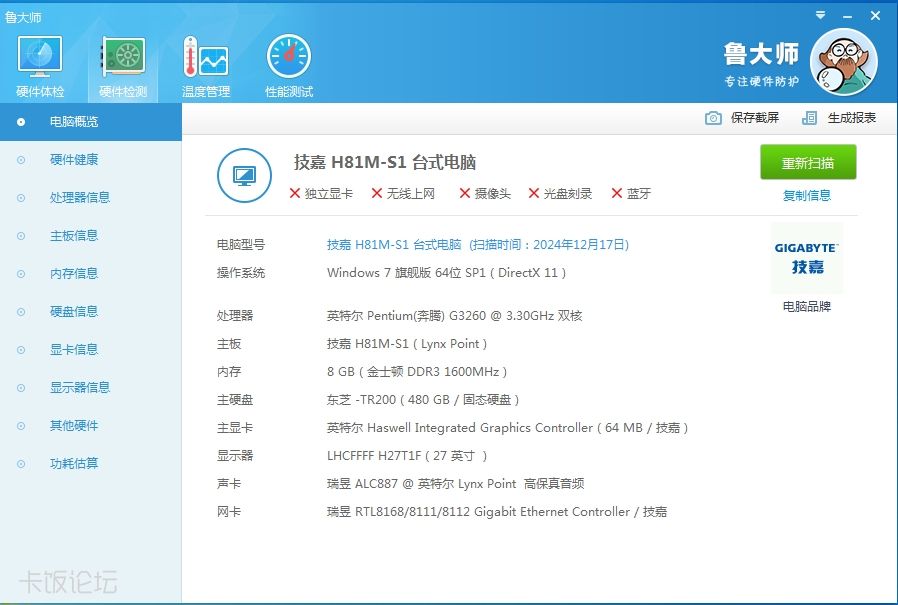
Task: Select the 硬件检测 hardware detection icon
Action: (123, 66)
